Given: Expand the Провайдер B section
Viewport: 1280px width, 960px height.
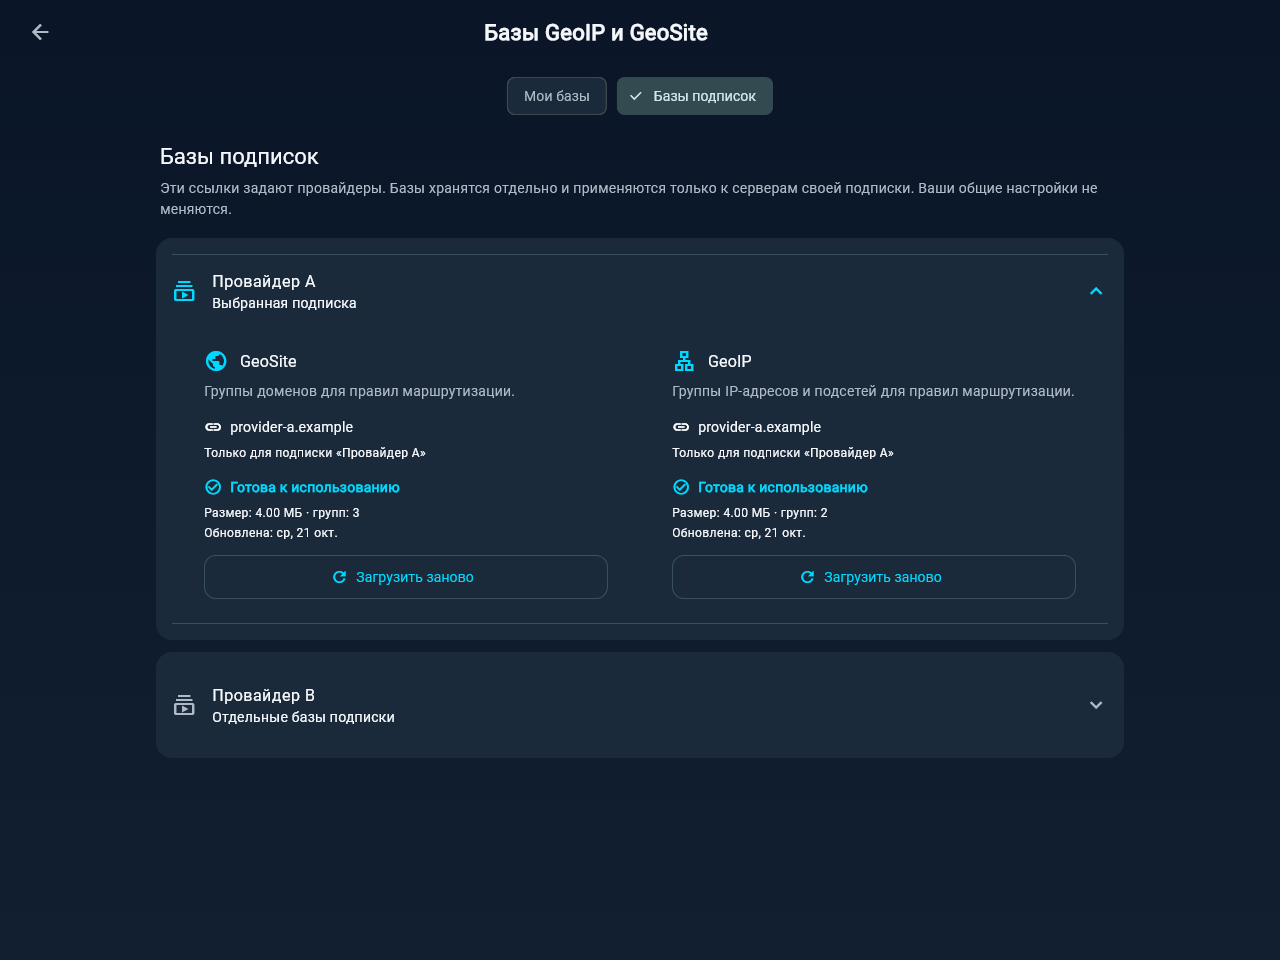Looking at the screenshot, I should pyautogui.click(x=1096, y=705).
